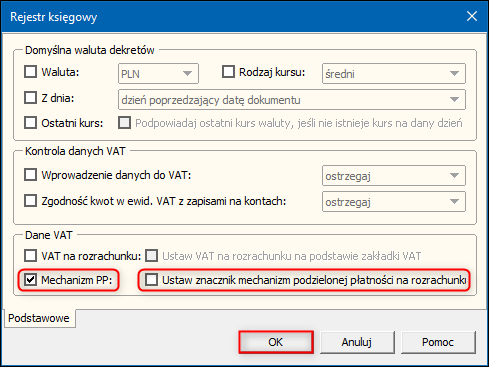The width and height of the screenshot is (489, 367).
Task: Expand the średni exchange rate type dropdown
Action: [394, 73]
